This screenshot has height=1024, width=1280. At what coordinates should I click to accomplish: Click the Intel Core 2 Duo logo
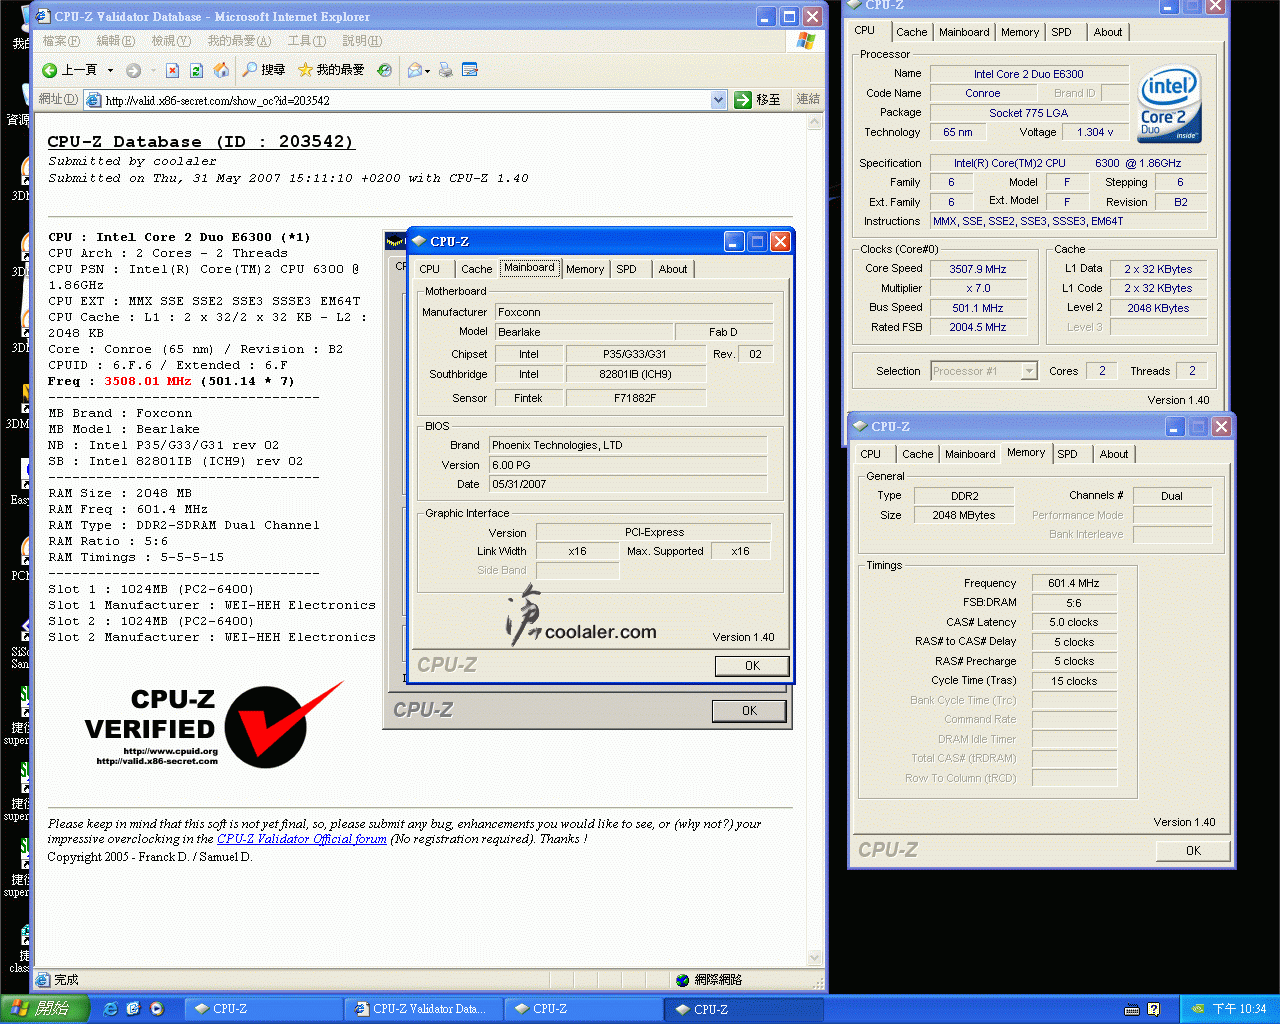point(1169,104)
